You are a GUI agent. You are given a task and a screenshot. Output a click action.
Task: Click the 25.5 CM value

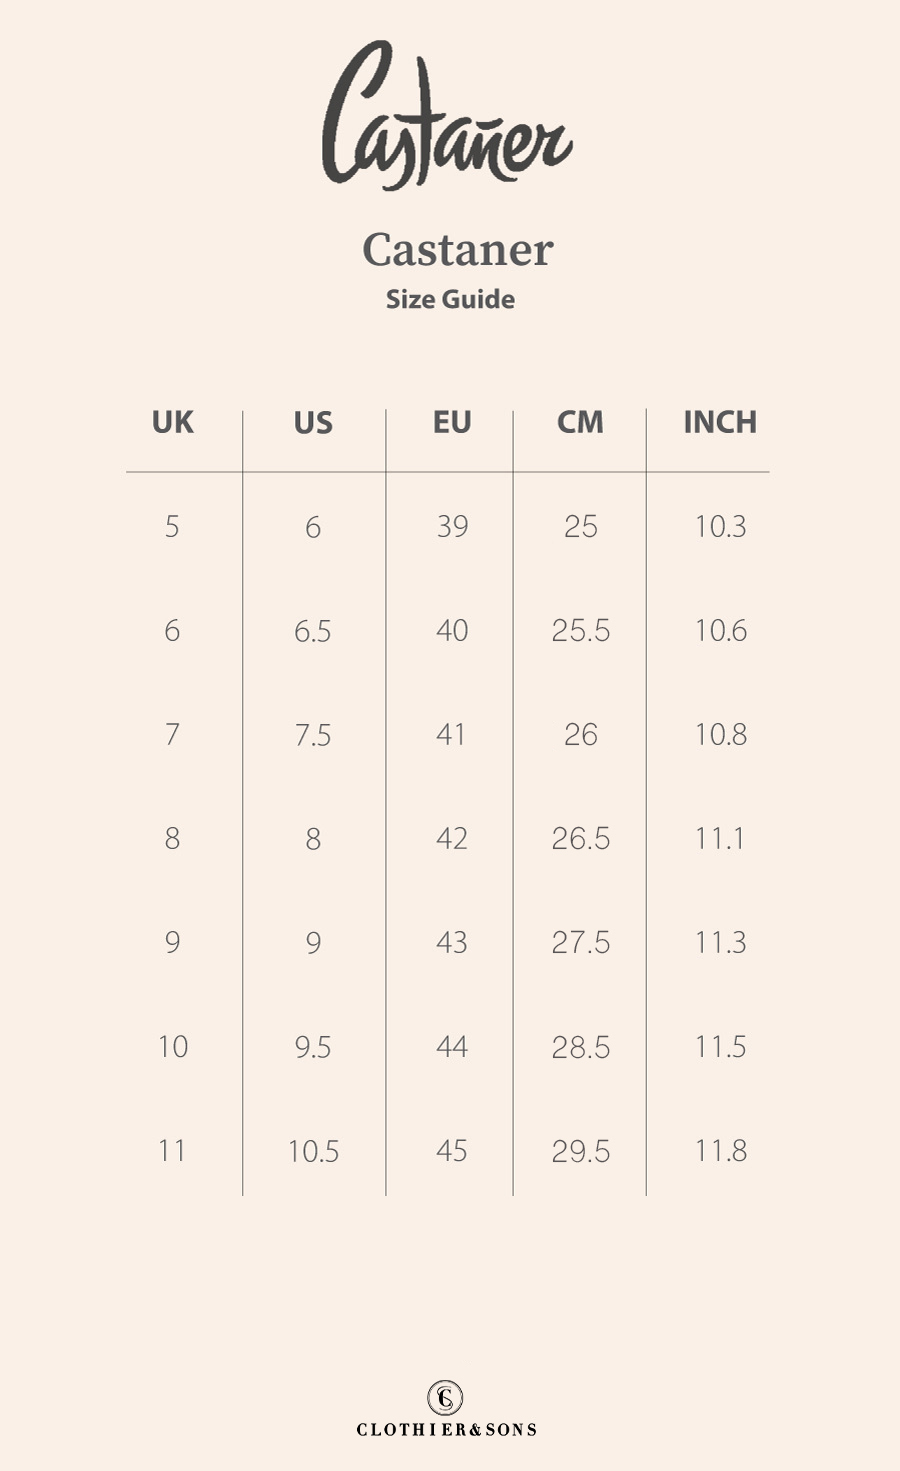[x=580, y=630]
